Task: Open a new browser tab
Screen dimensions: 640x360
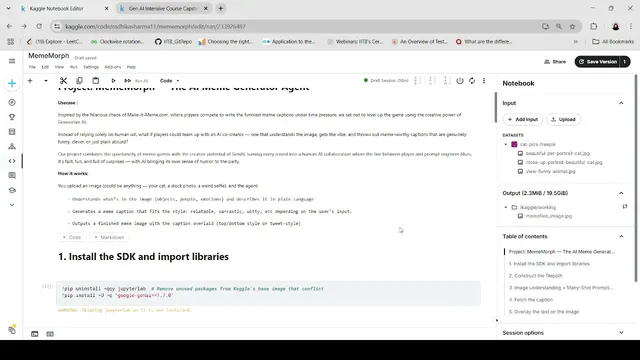Action: (x=221, y=8)
